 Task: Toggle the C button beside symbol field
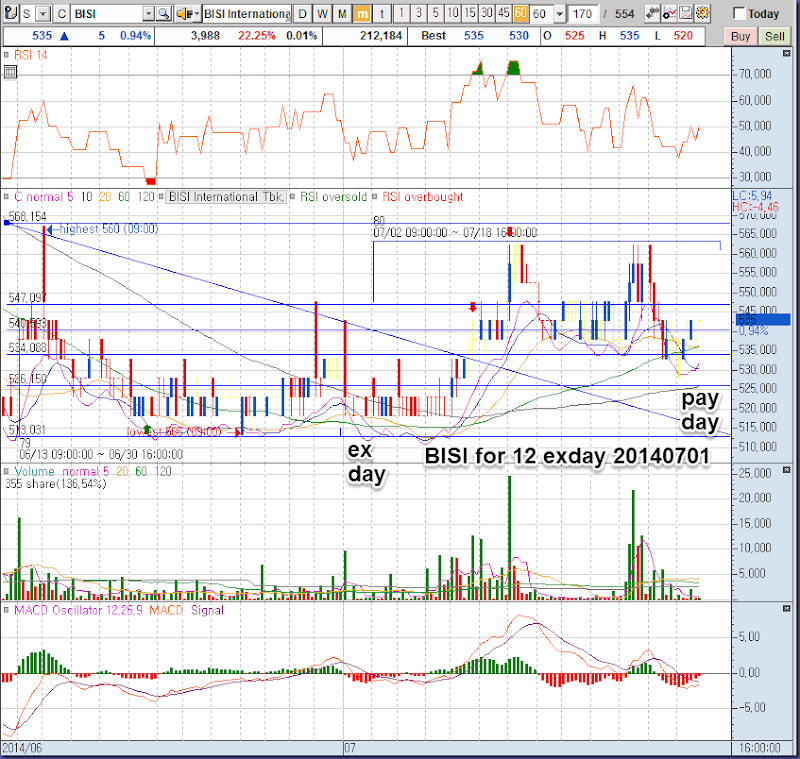62,14
